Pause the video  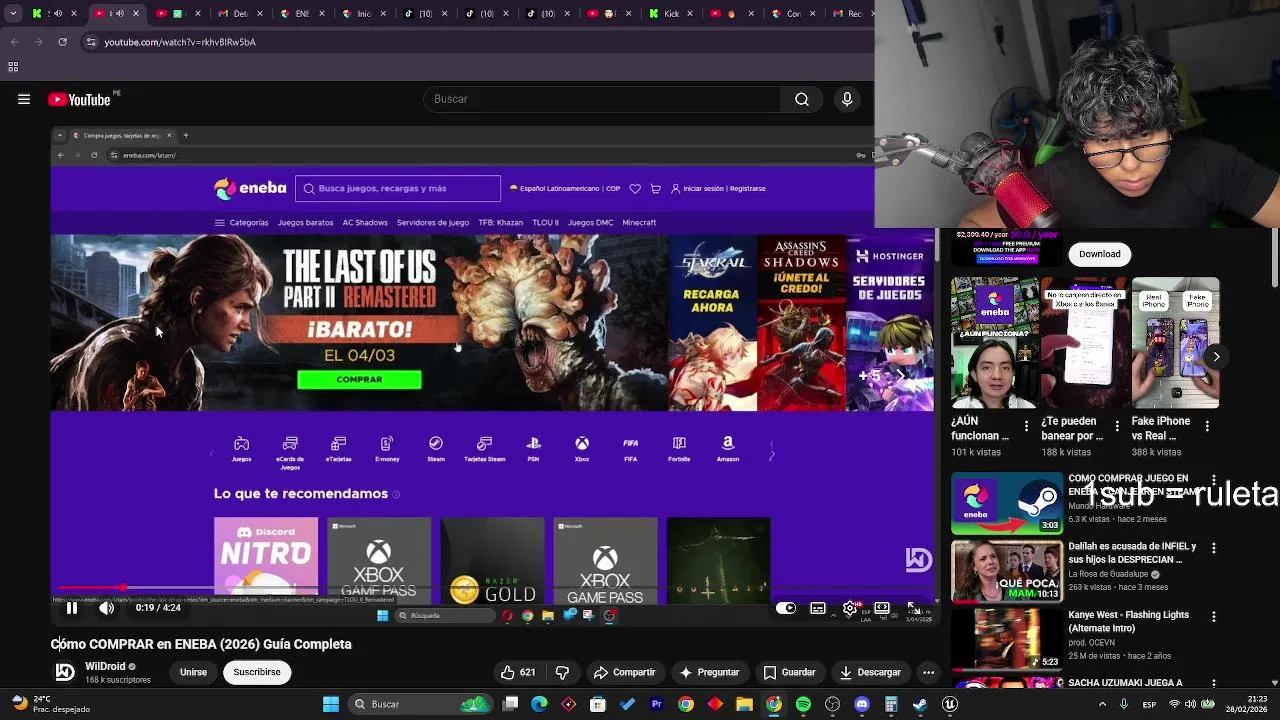pos(72,607)
